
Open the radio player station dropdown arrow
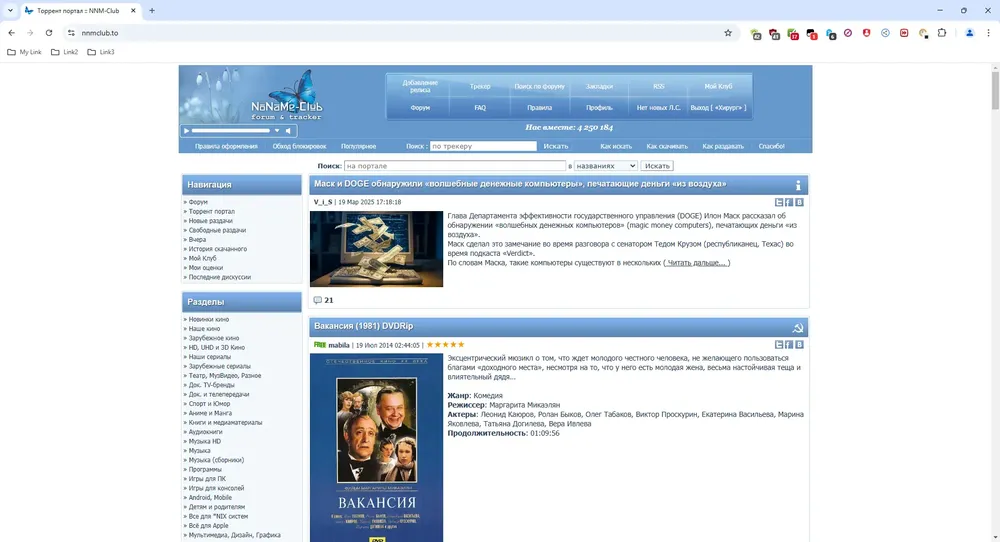click(277, 131)
